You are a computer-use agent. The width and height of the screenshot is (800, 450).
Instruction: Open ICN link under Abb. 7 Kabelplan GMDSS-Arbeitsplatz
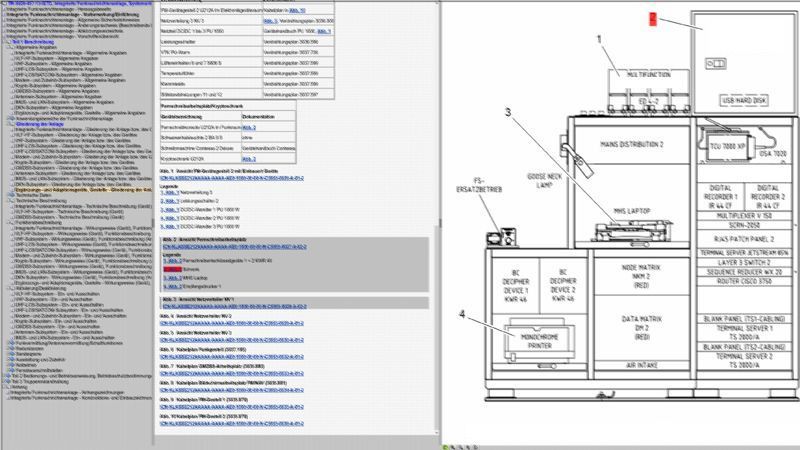pos(232,373)
